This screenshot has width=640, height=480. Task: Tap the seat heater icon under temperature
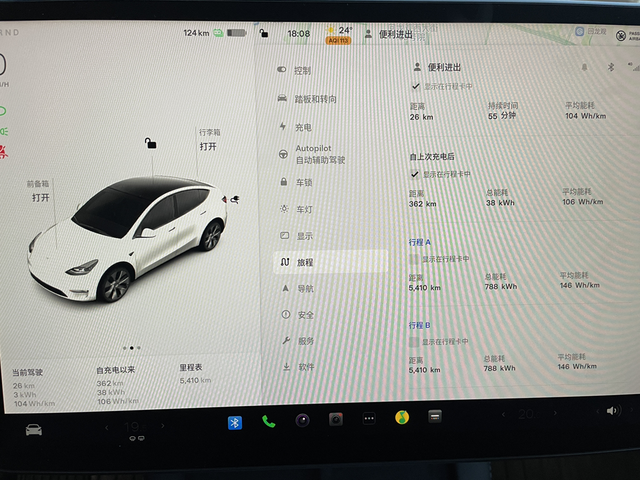coord(137,438)
